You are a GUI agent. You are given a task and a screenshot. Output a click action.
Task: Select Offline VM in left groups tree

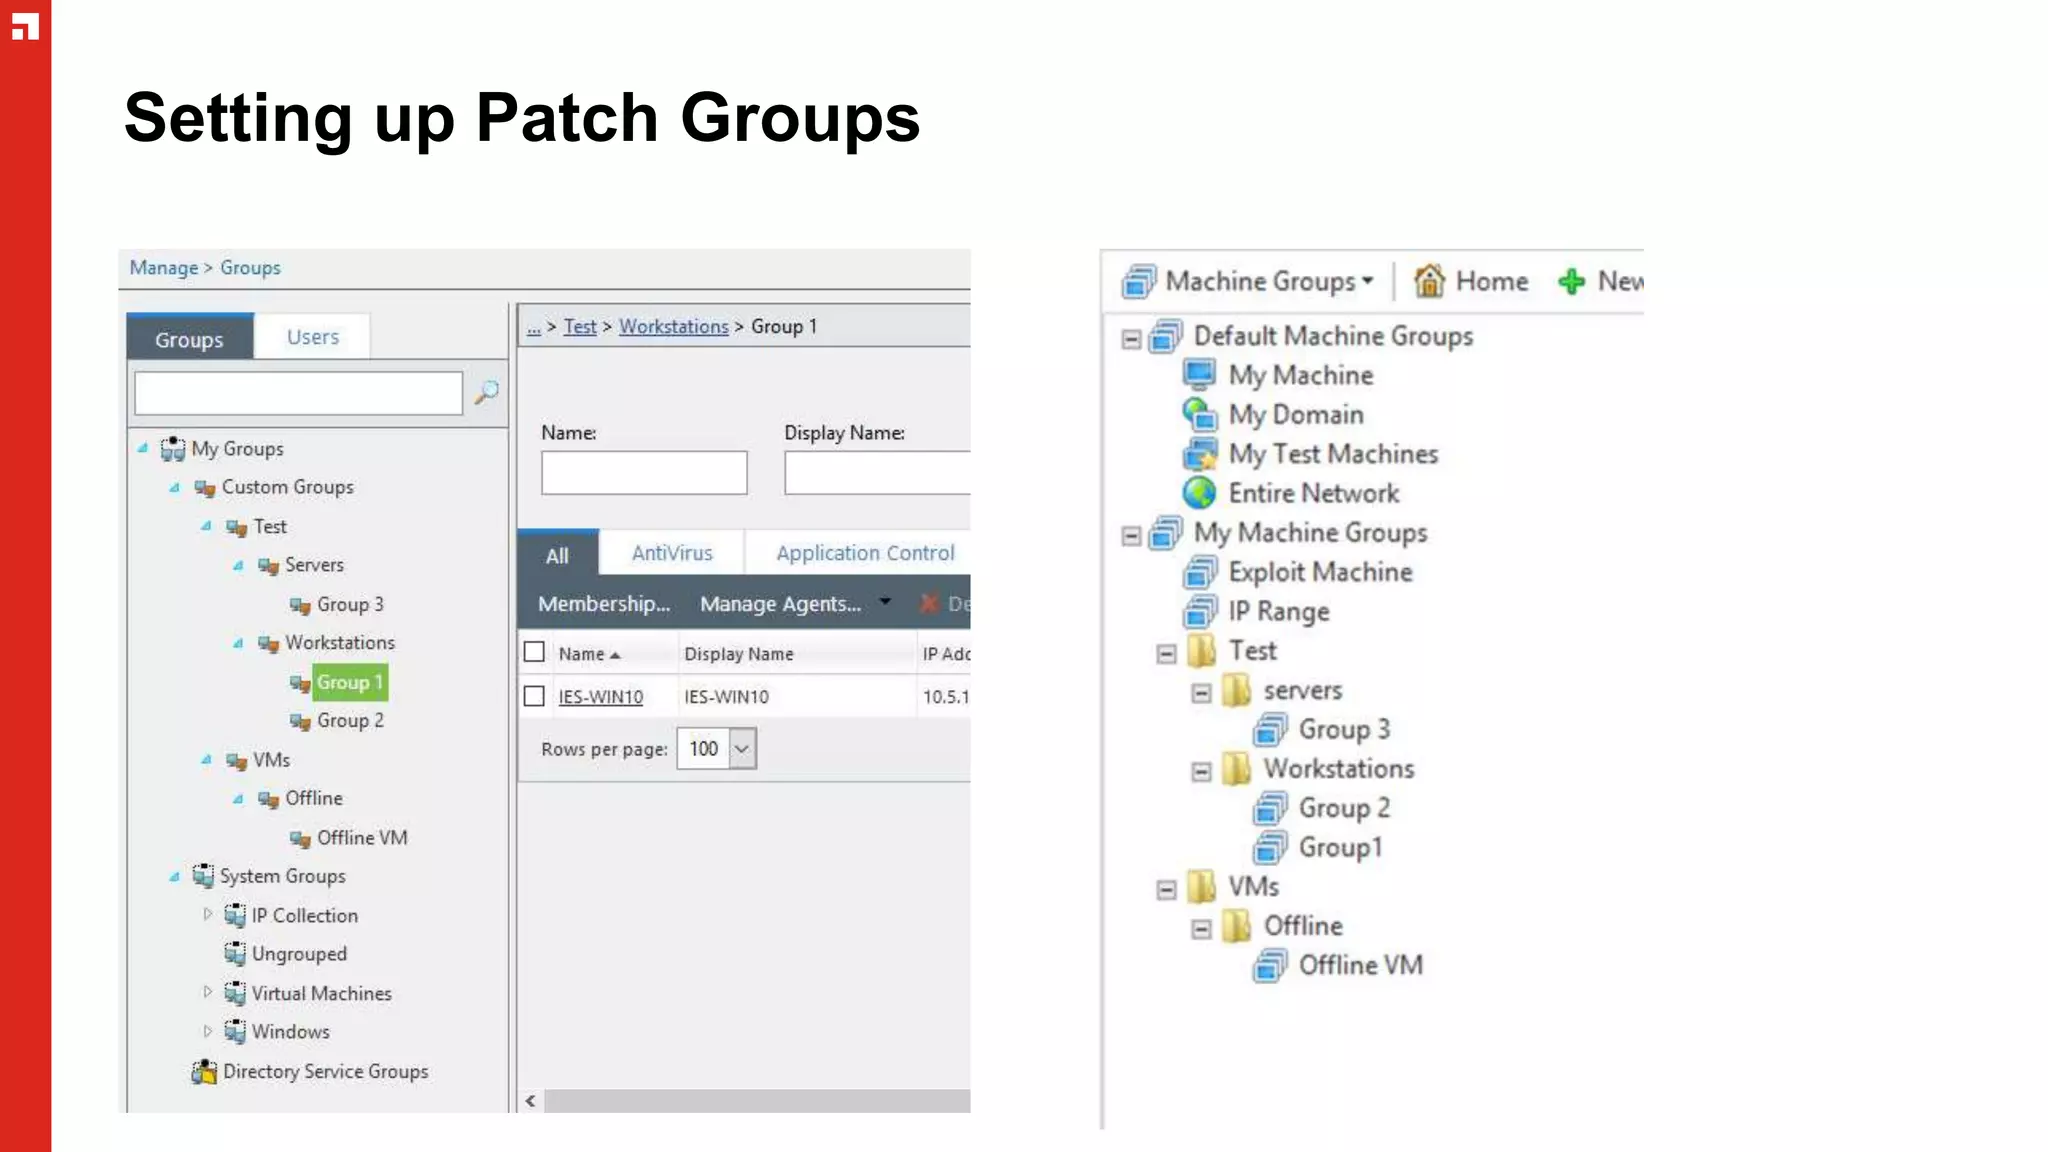coord(362,837)
